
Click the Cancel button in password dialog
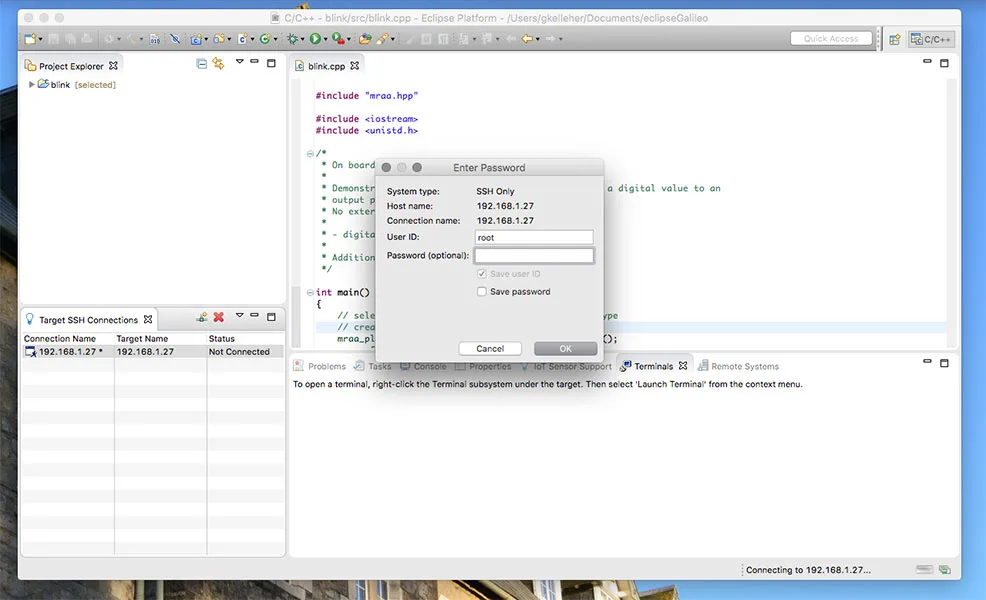click(490, 349)
